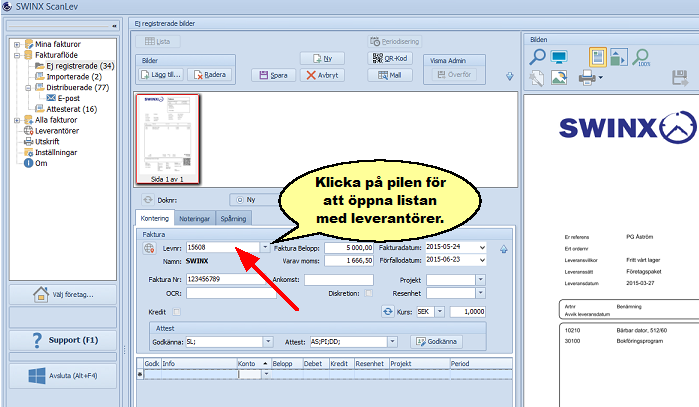Viewport: 699px width, 407px height.
Task: Switch to the Noteringar tab
Action: click(x=194, y=218)
